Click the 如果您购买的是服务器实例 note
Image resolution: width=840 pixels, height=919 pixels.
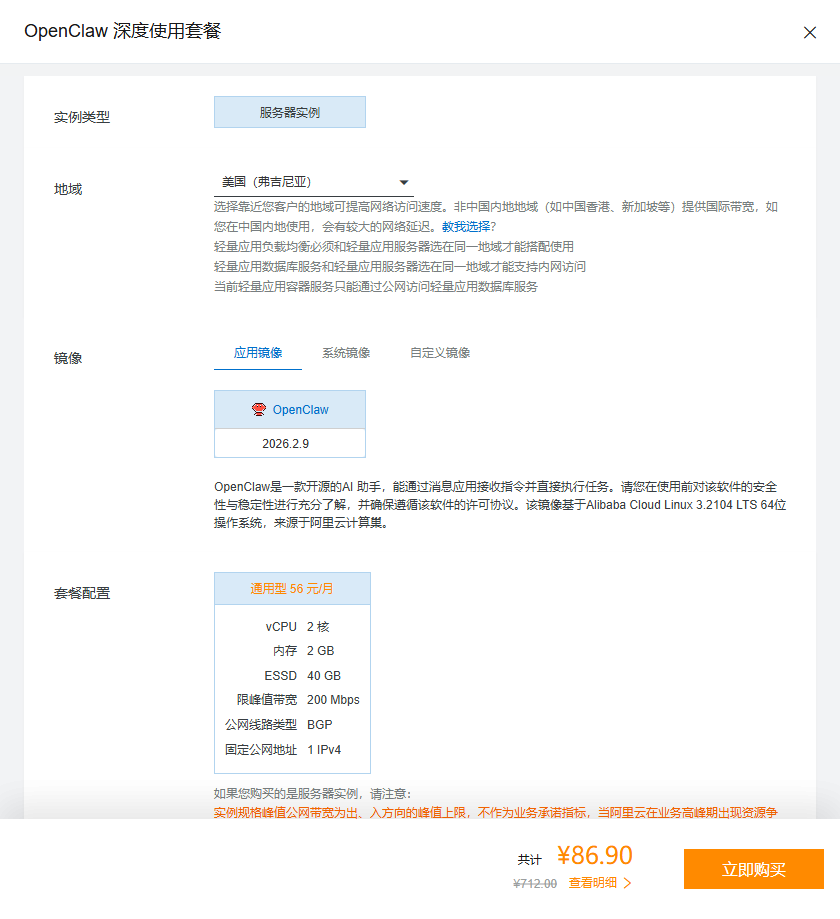click(312, 794)
